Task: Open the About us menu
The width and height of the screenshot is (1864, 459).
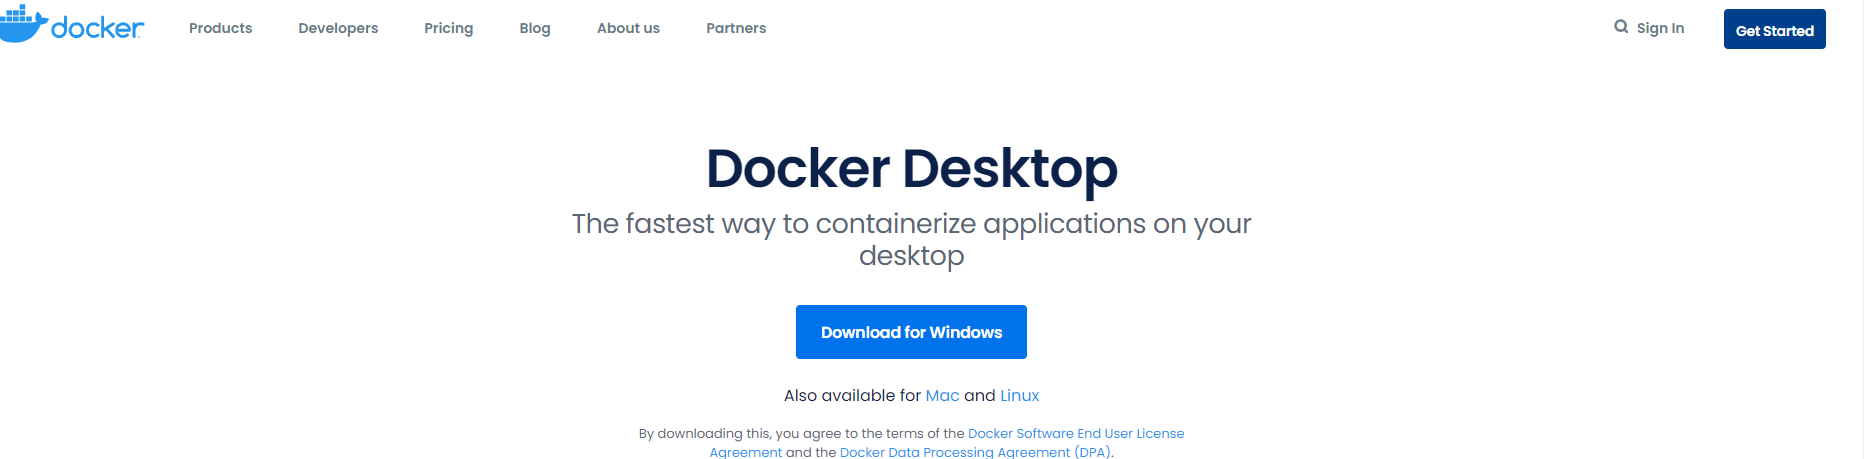Action: [x=628, y=28]
